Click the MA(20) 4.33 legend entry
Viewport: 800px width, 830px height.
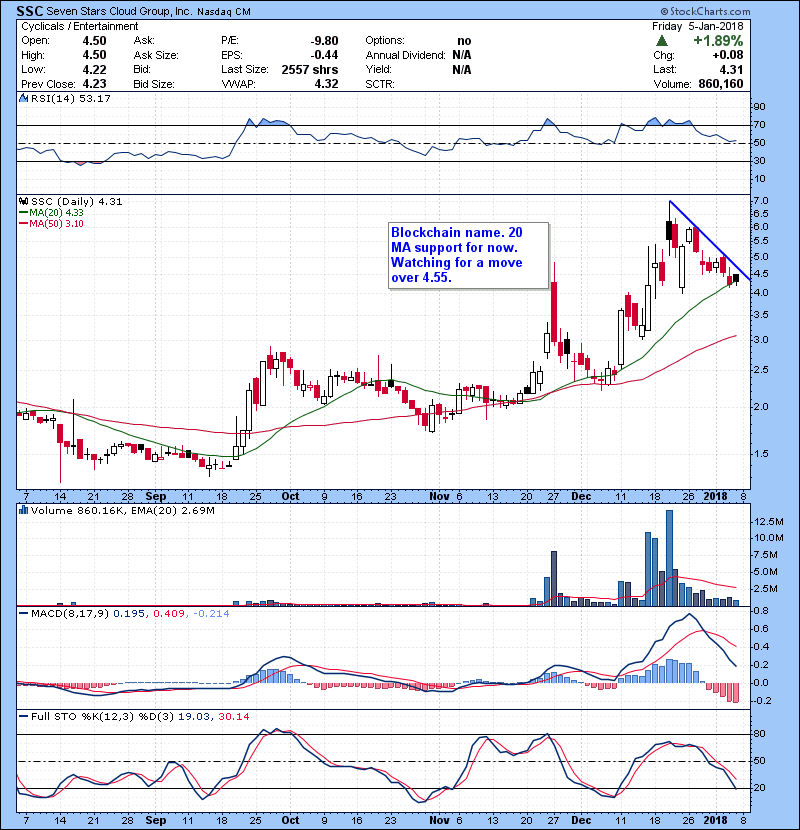51,212
